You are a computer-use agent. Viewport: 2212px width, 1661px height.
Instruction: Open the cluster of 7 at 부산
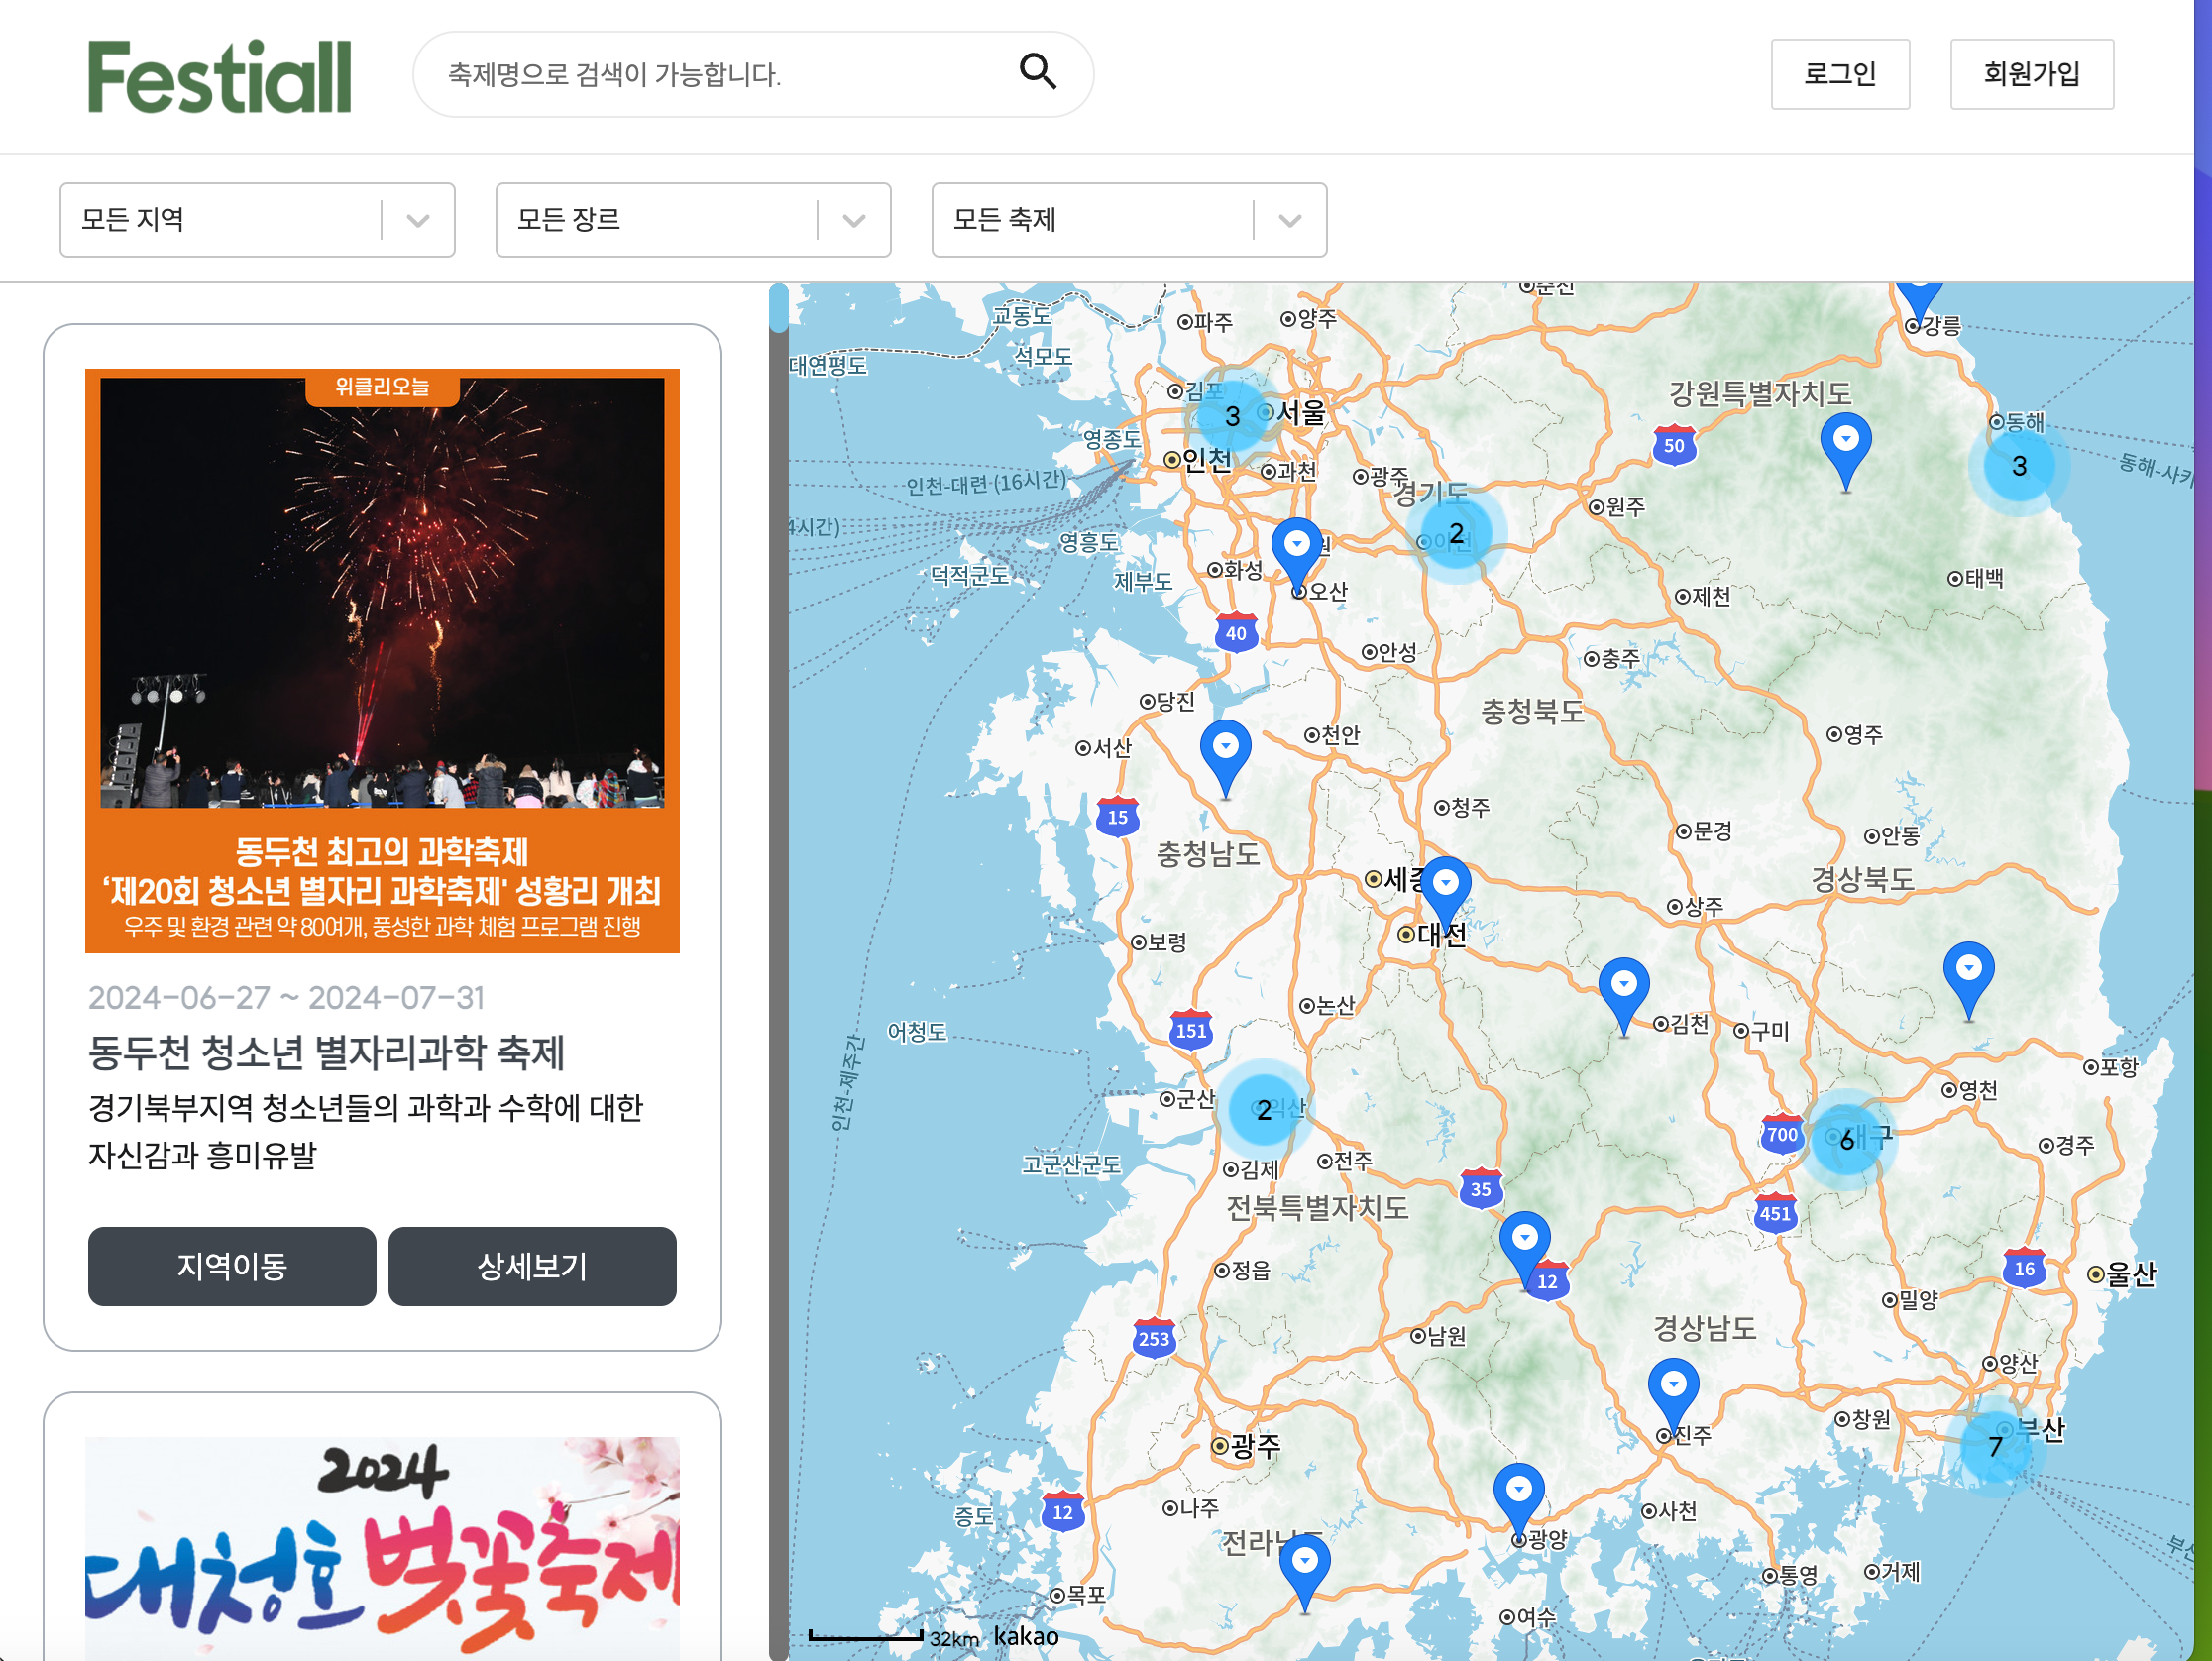tap(1995, 1446)
